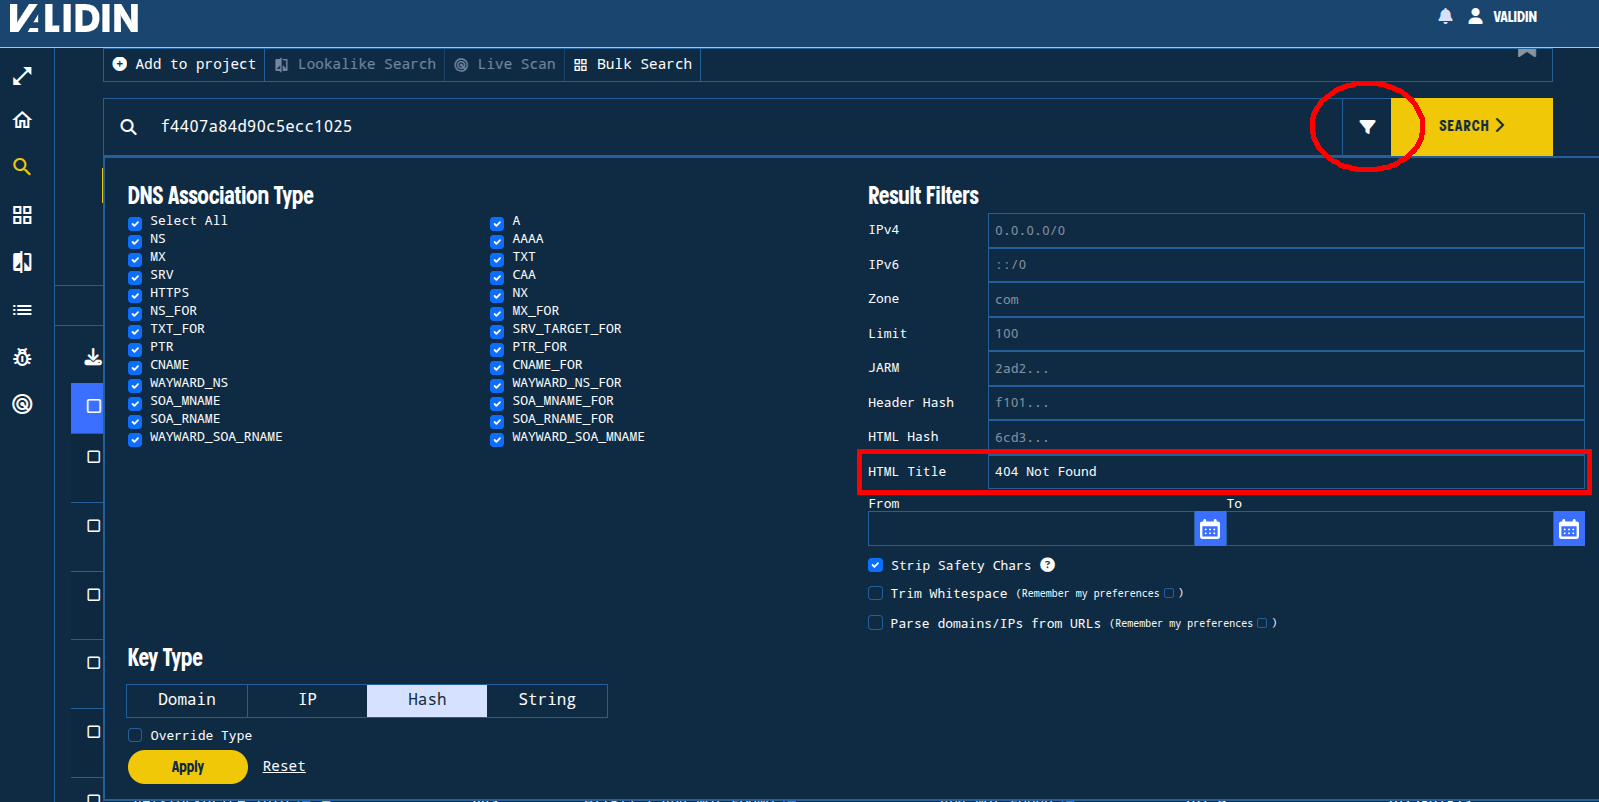Screen dimensions: 1599x802
Task: Toggle the filter funnel button
Action: click(x=1367, y=126)
